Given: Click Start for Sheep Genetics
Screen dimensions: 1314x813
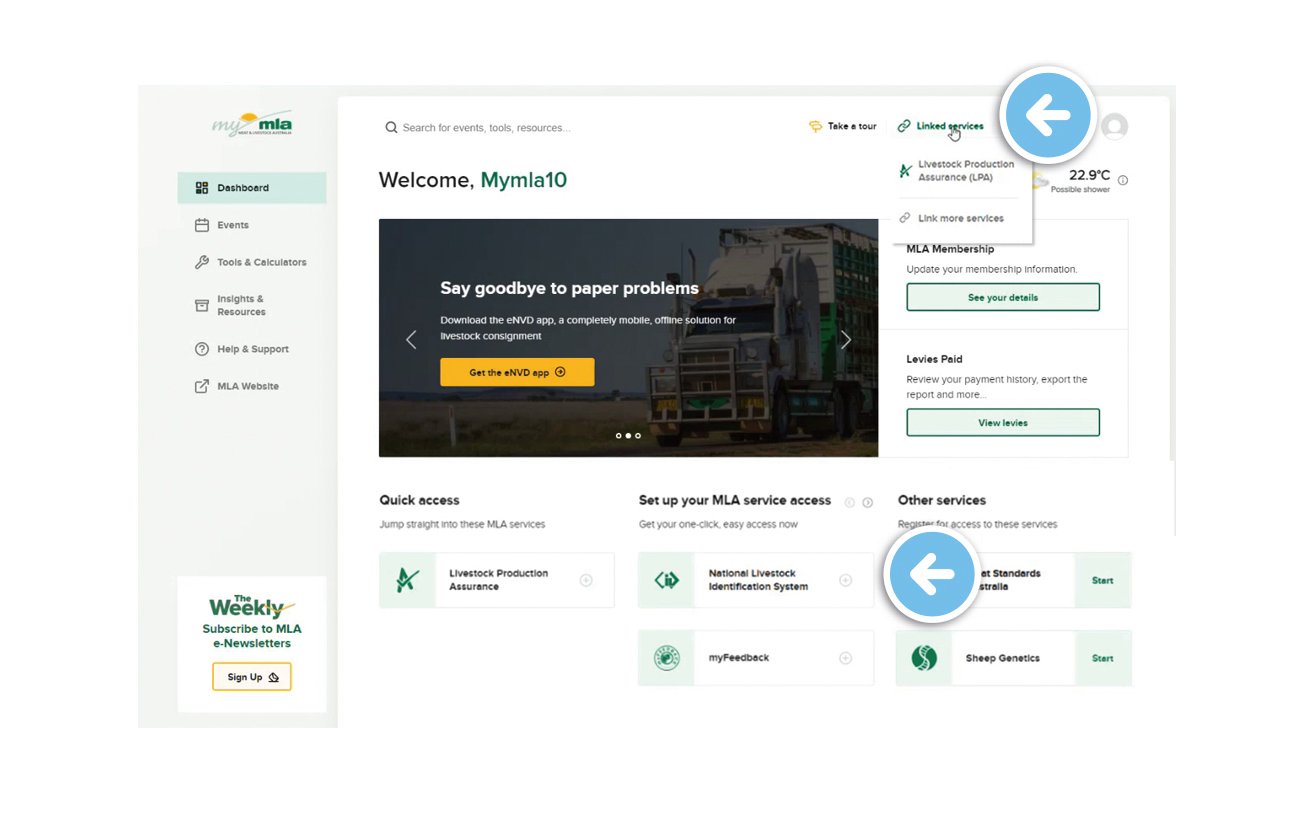Looking at the screenshot, I should [x=1103, y=658].
